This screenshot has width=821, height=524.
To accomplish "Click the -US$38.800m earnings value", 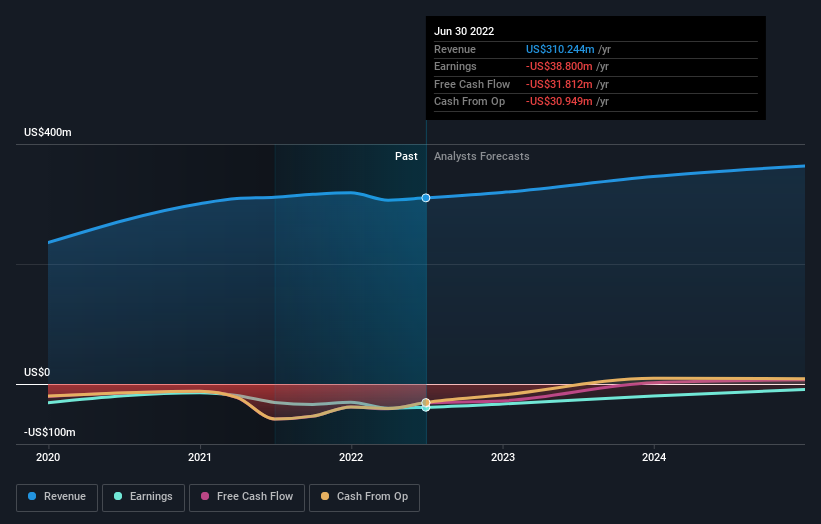I will pyautogui.click(x=559, y=66).
